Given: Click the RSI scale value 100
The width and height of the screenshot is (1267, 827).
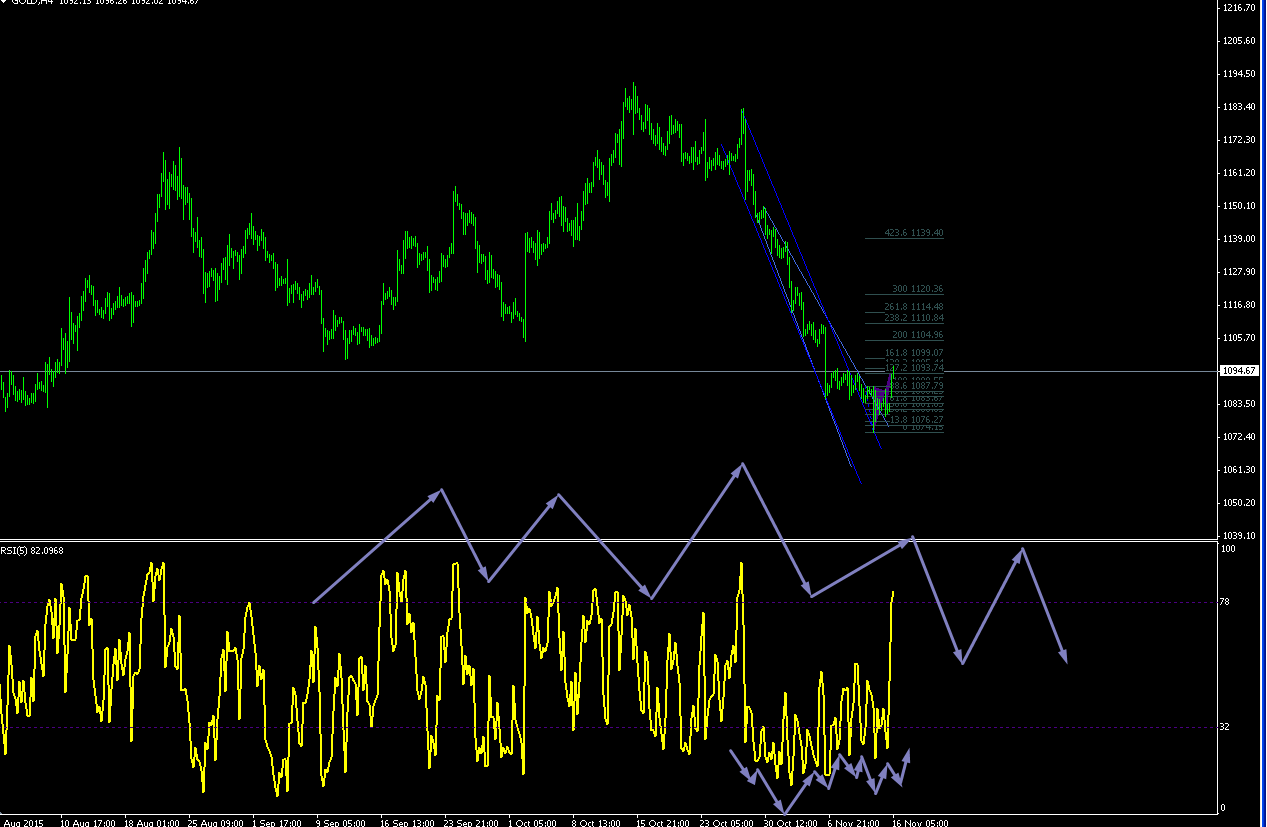Looking at the screenshot, I should [x=1229, y=549].
